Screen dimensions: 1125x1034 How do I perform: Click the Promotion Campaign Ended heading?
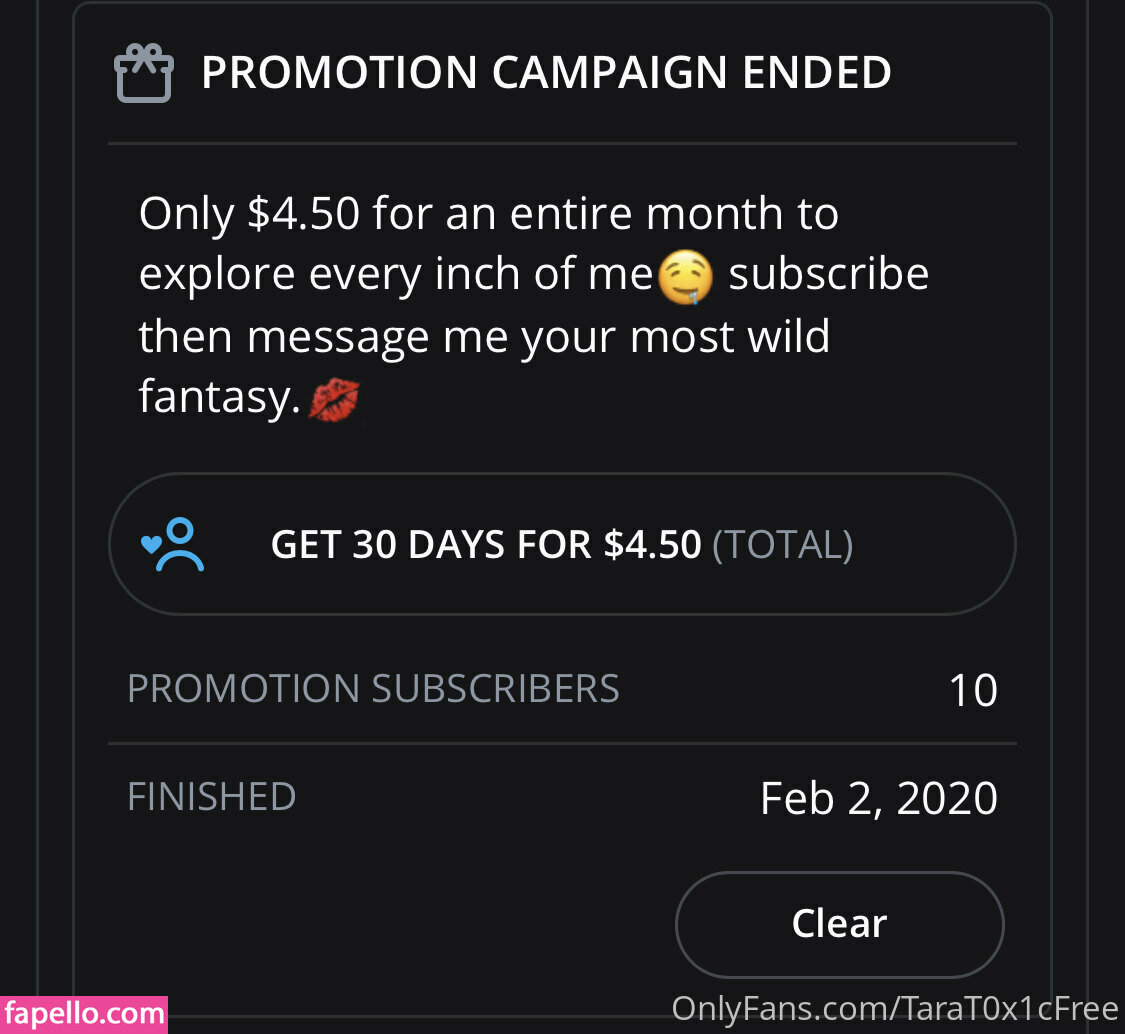546,73
